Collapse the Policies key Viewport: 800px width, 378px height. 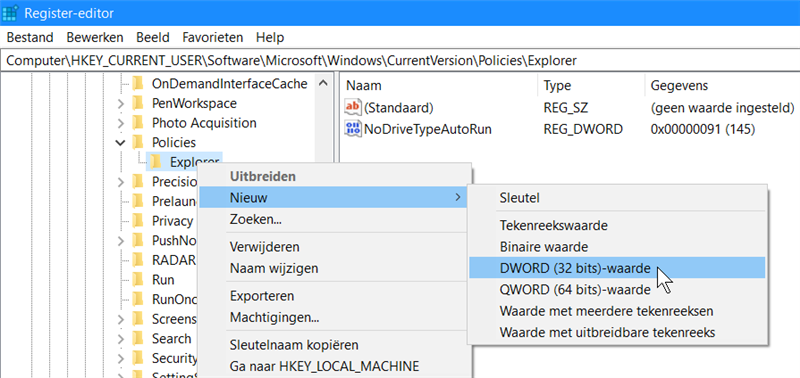(120, 143)
